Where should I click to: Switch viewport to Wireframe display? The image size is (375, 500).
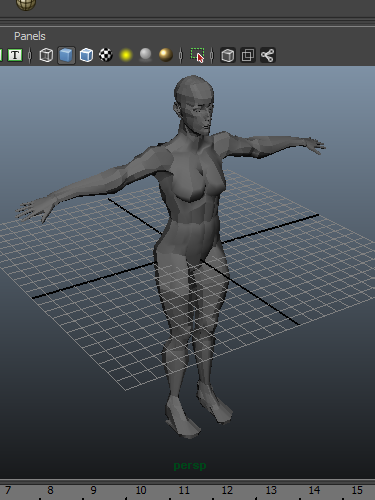(x=46, y=55)
